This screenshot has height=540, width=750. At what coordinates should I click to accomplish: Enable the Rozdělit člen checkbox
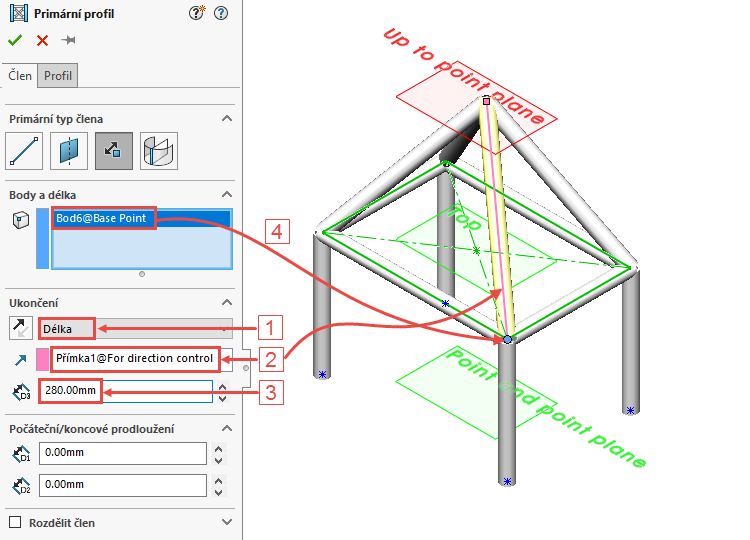coord(15,522)
